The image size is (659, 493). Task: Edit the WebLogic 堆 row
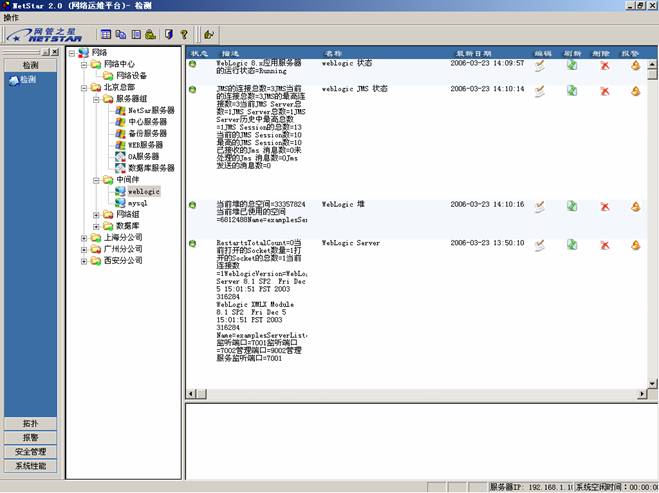540,207
